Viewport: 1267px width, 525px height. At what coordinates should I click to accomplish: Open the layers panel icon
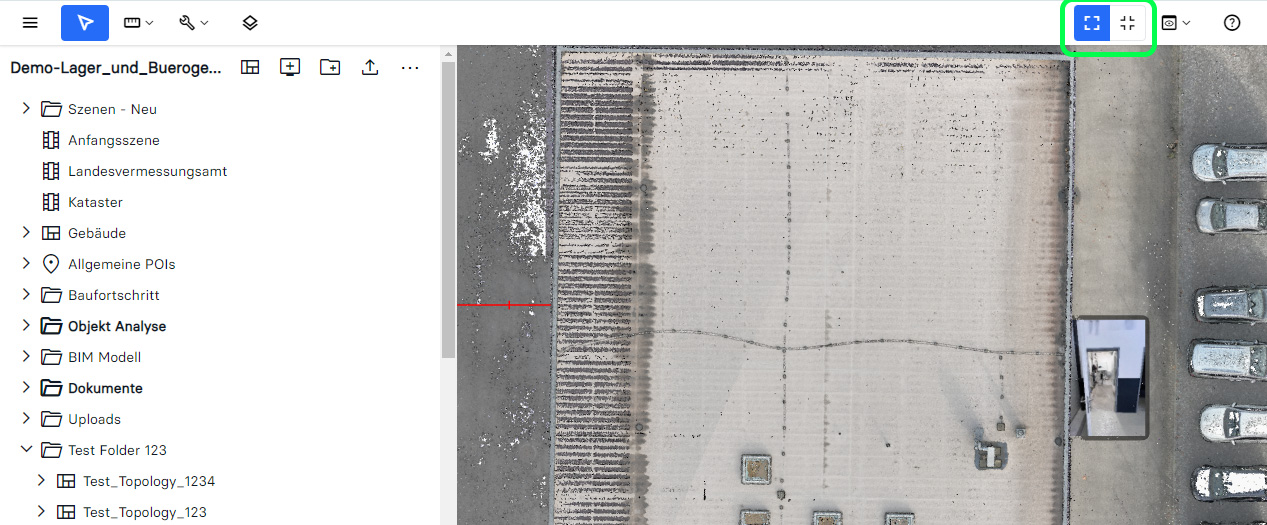coord(250,23)
